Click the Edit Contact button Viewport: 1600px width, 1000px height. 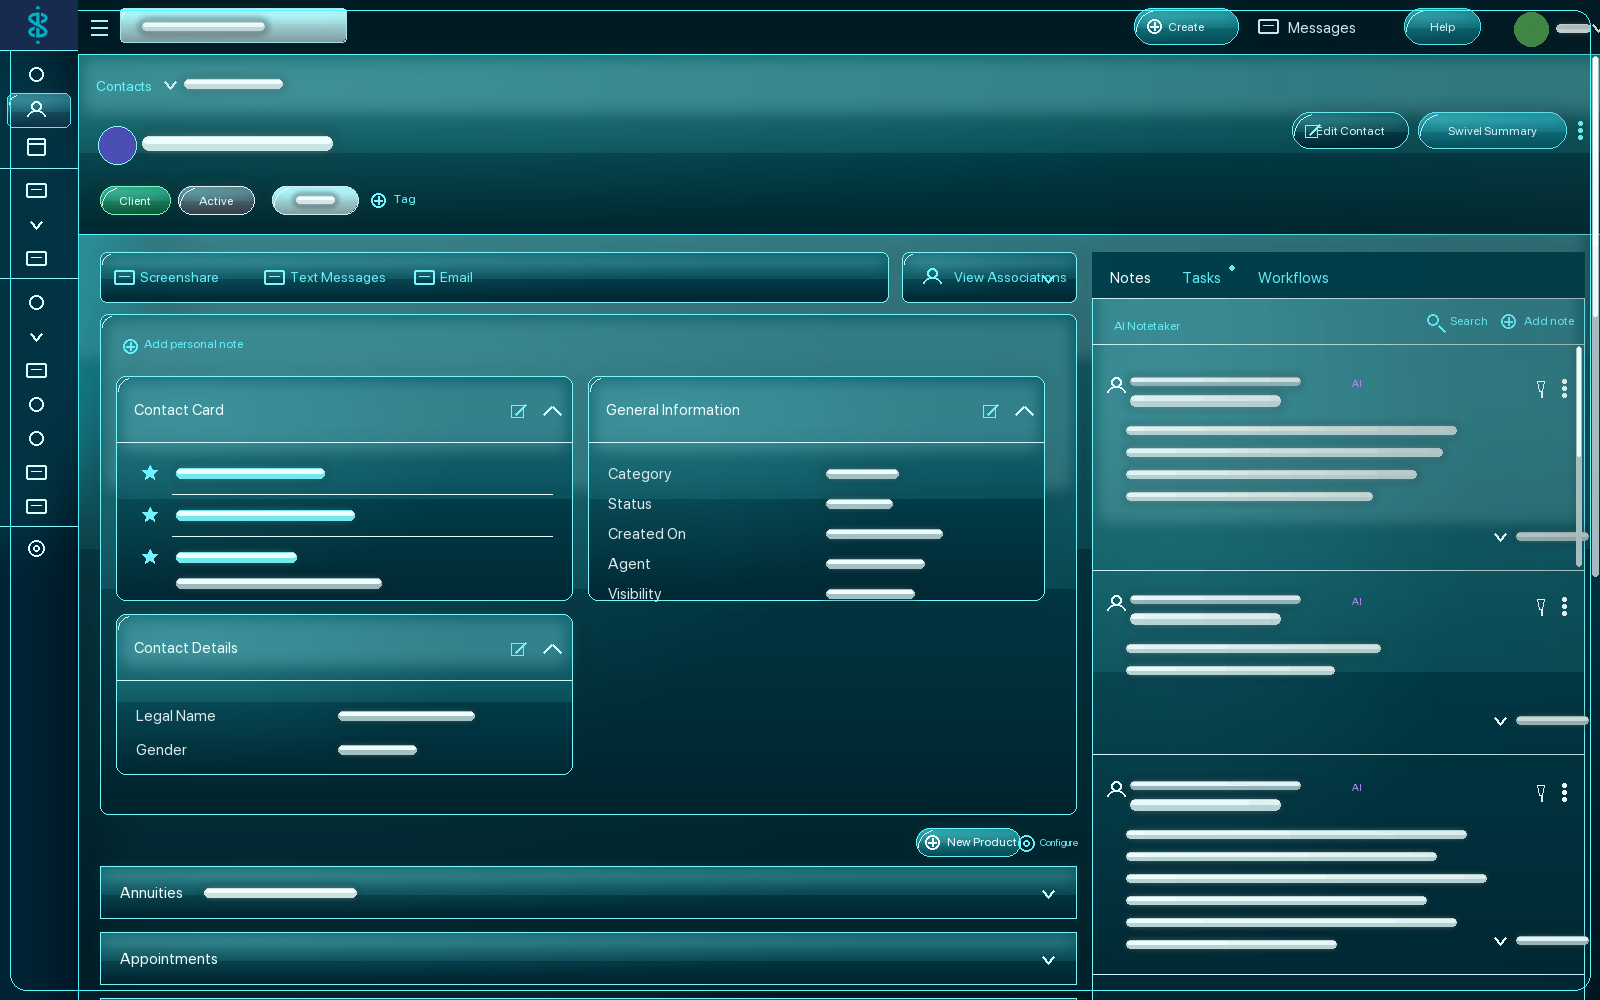(1350, 131)
